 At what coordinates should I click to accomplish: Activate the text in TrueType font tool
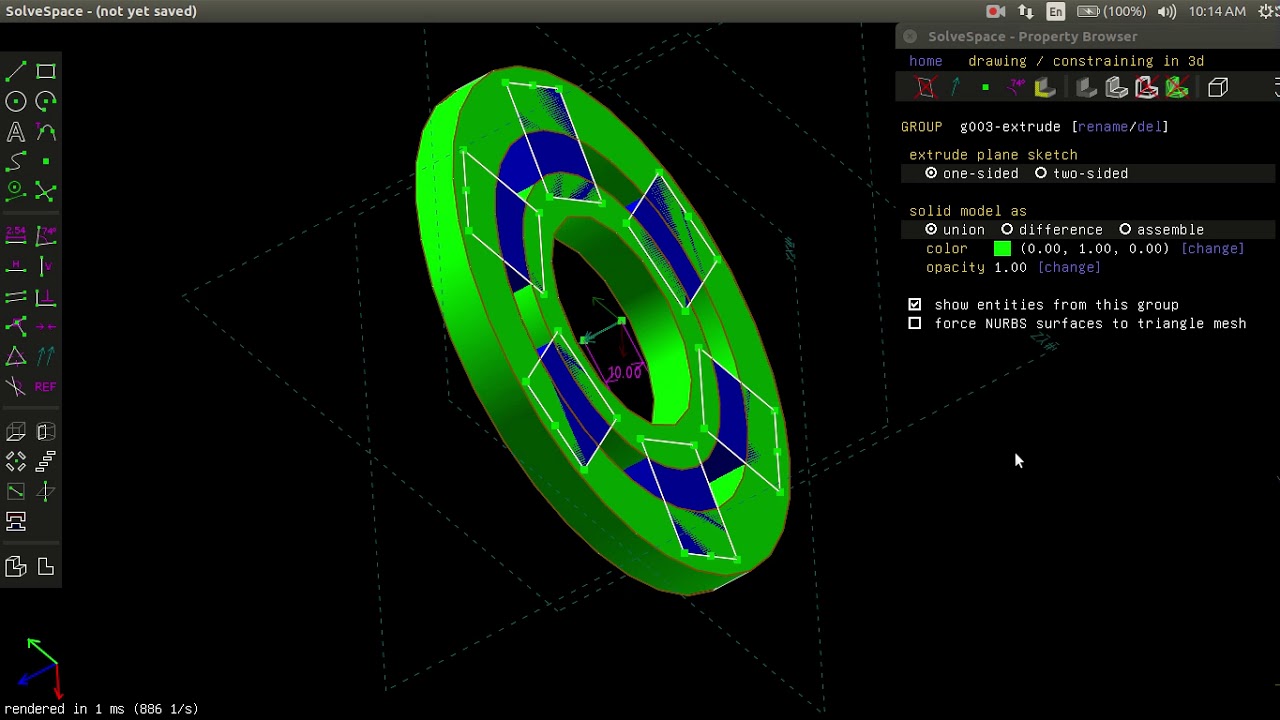click(x=16, y=131)
